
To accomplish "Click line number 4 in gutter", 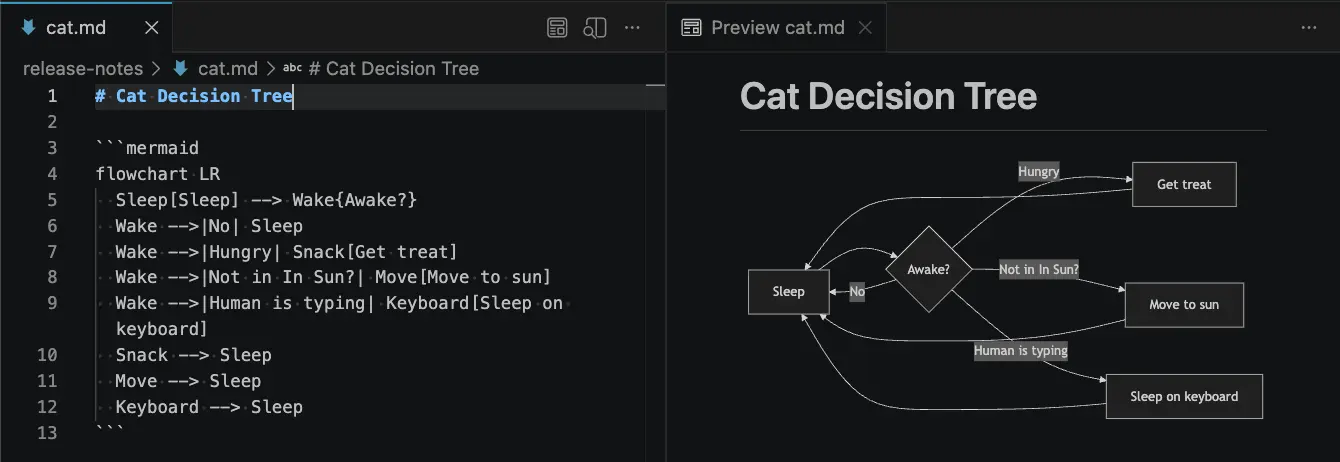I will (x=52, y=174).
